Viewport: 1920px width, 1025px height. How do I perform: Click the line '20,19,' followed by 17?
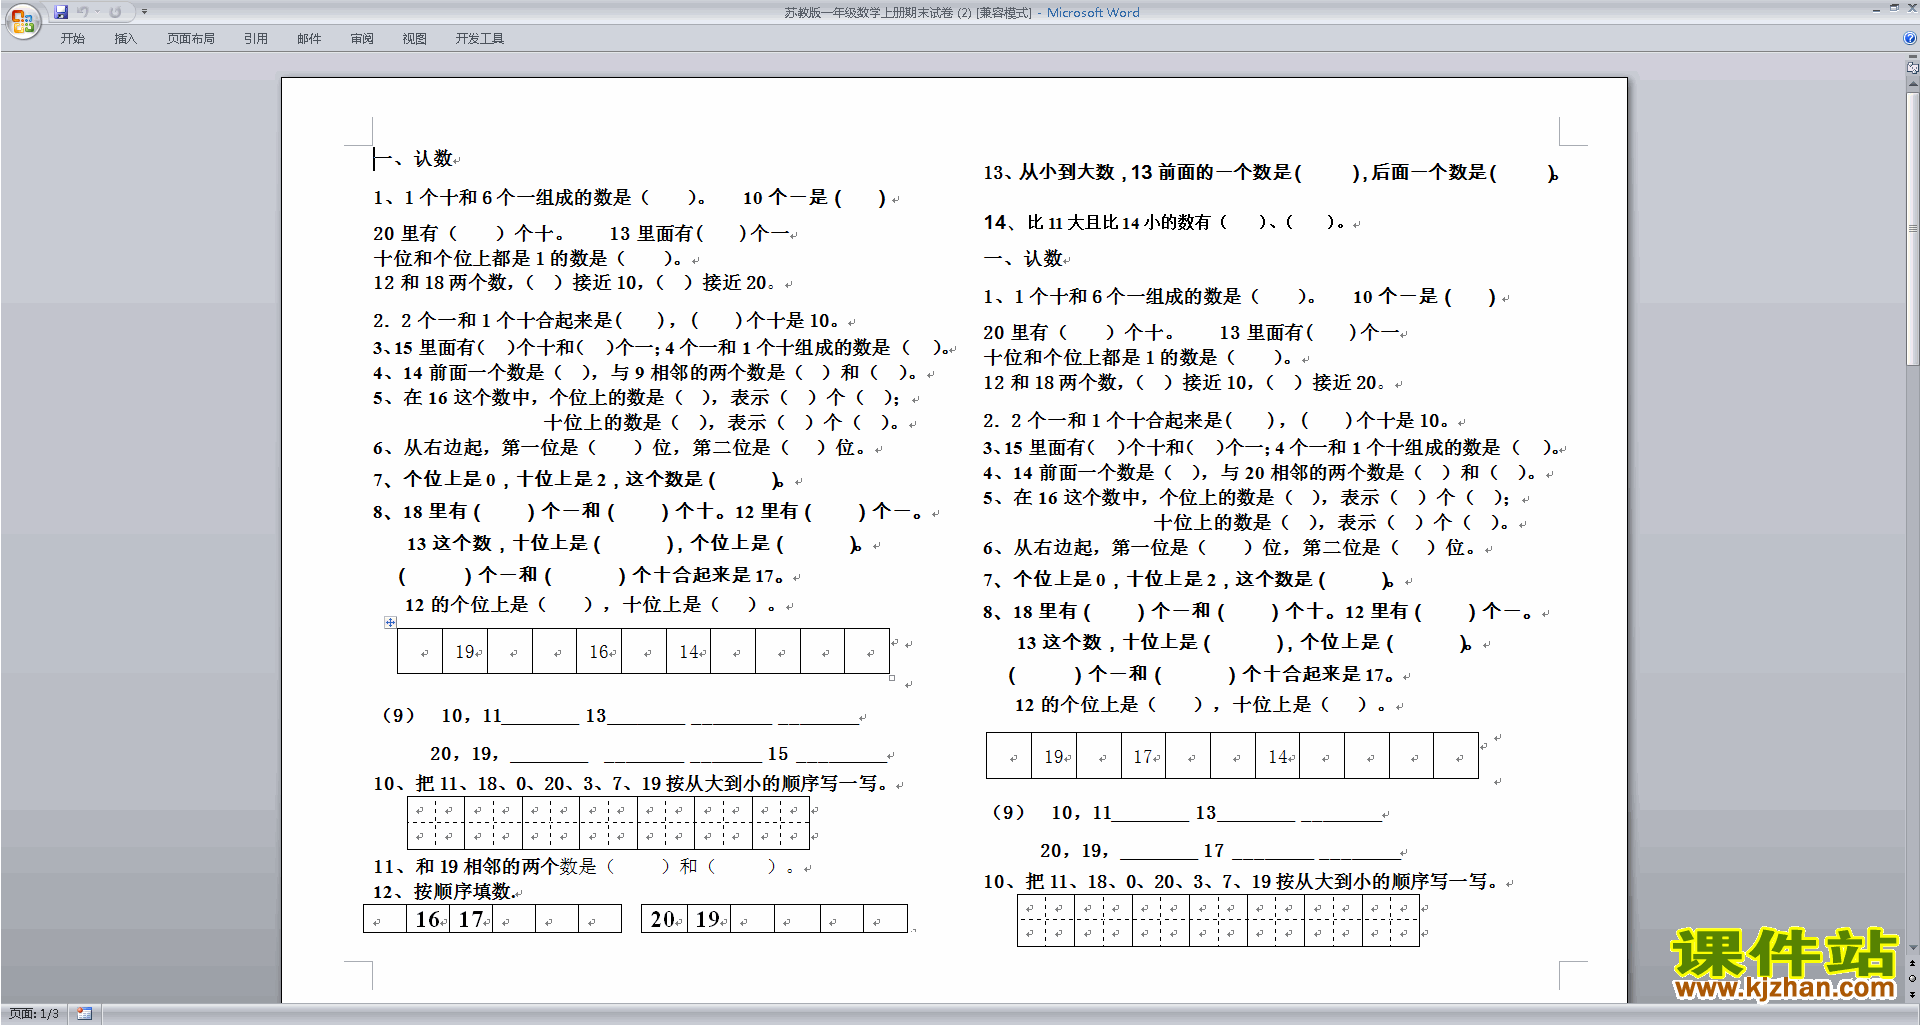[x=1222, y=851]
